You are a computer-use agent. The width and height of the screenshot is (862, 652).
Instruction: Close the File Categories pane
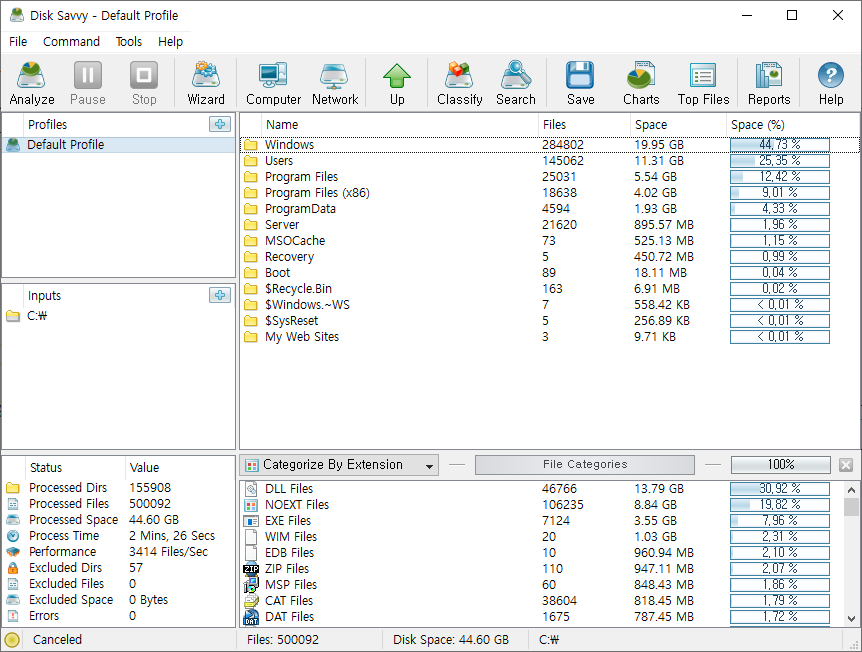846,465
